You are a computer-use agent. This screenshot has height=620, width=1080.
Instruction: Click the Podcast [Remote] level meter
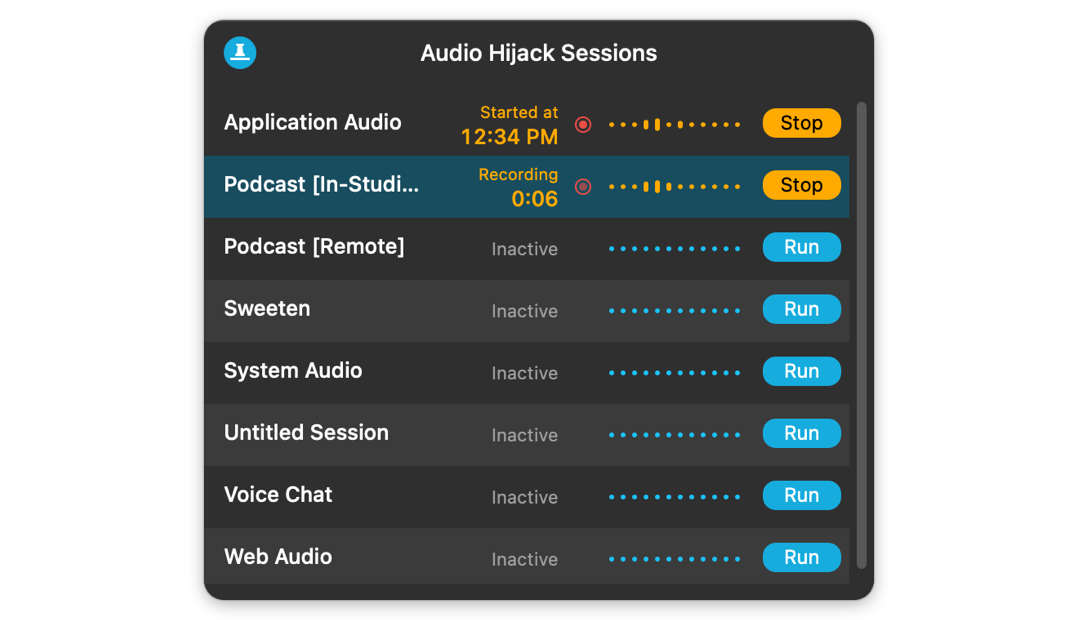pyautogui.click(x=674, y=249)
